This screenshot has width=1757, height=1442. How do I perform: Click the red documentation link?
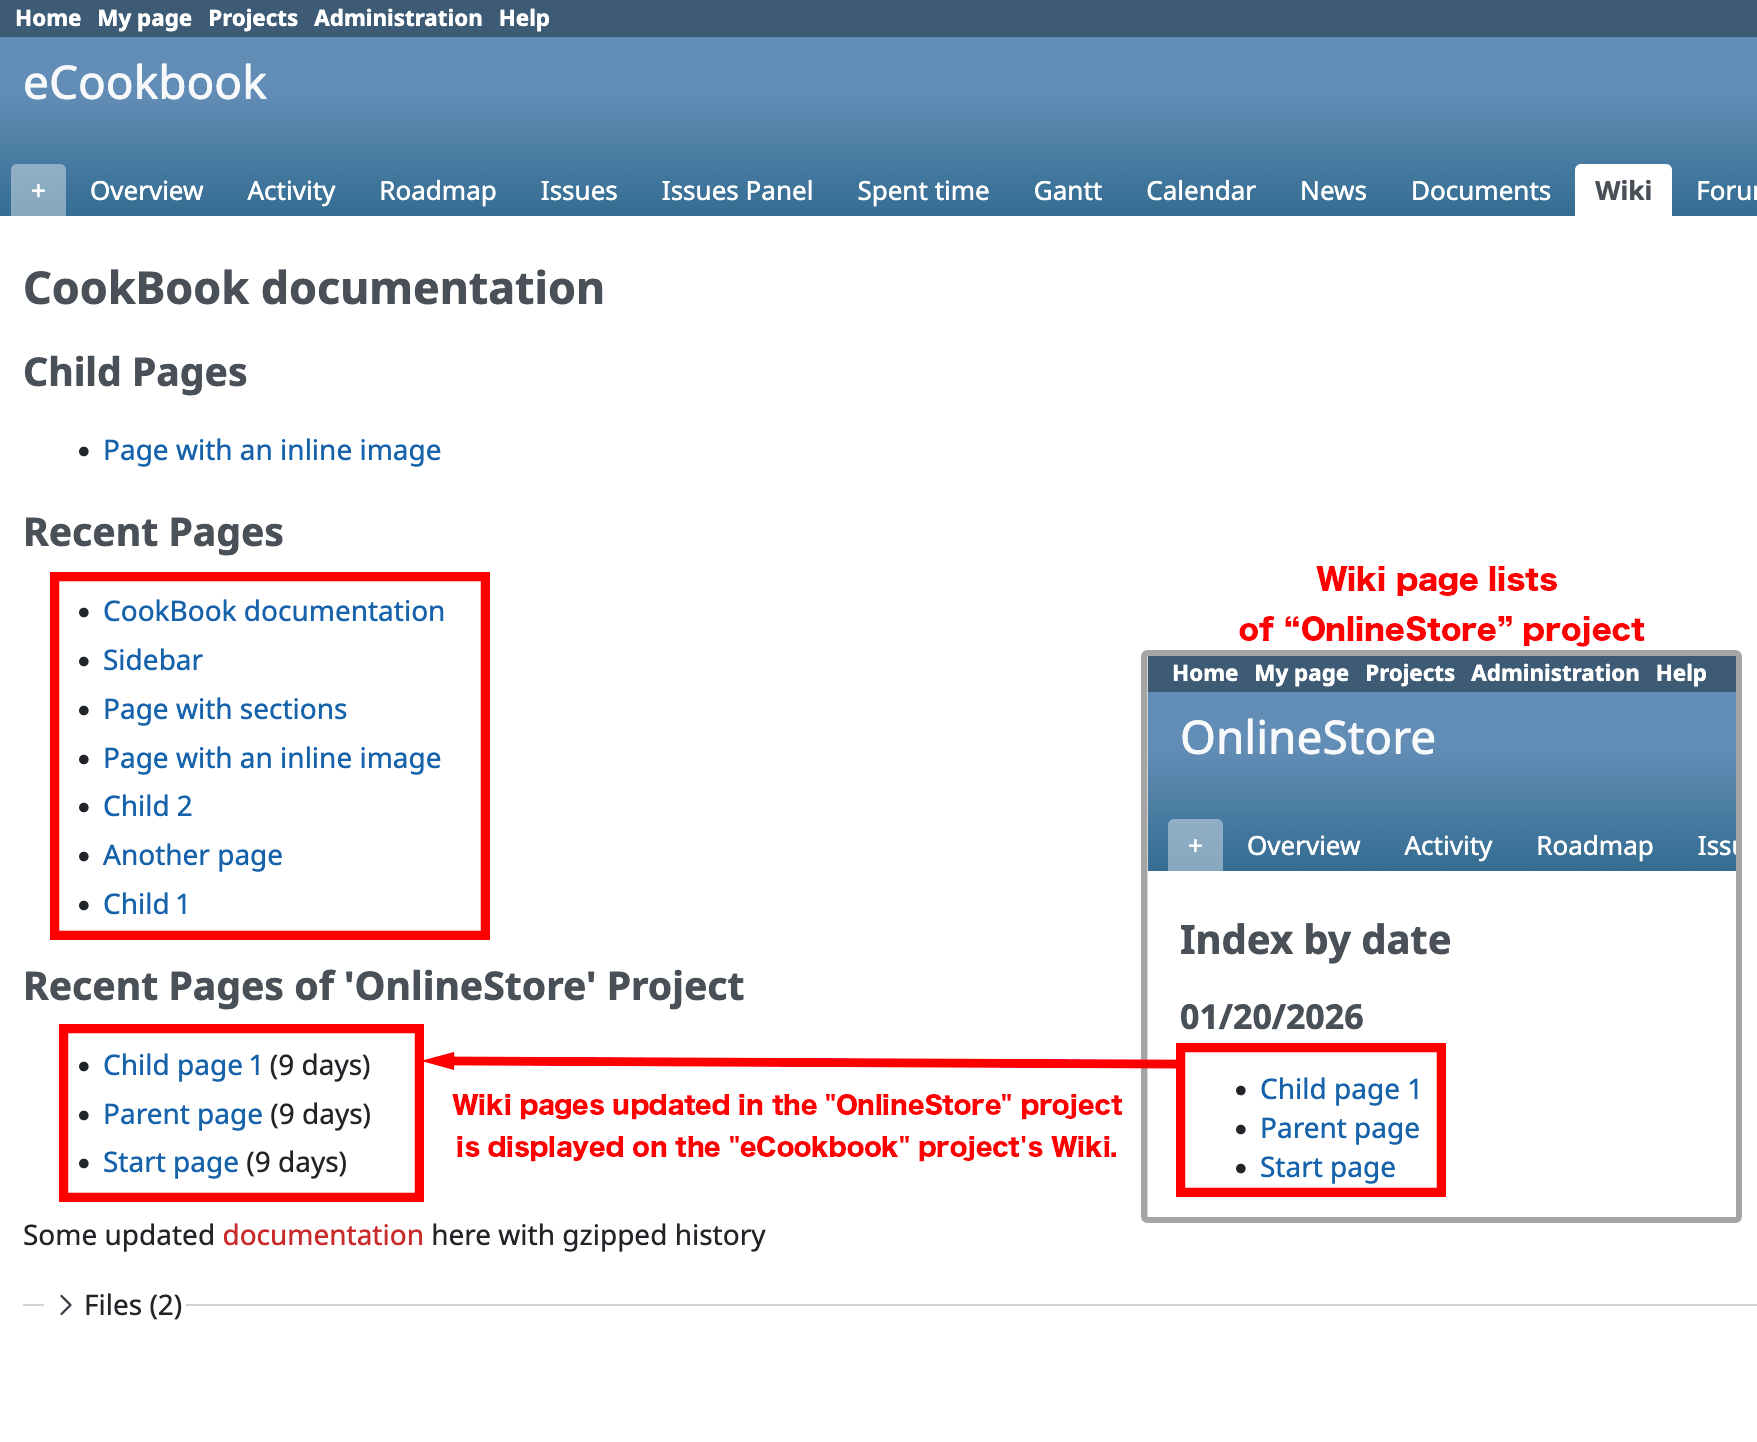(x=322, y=1235)
